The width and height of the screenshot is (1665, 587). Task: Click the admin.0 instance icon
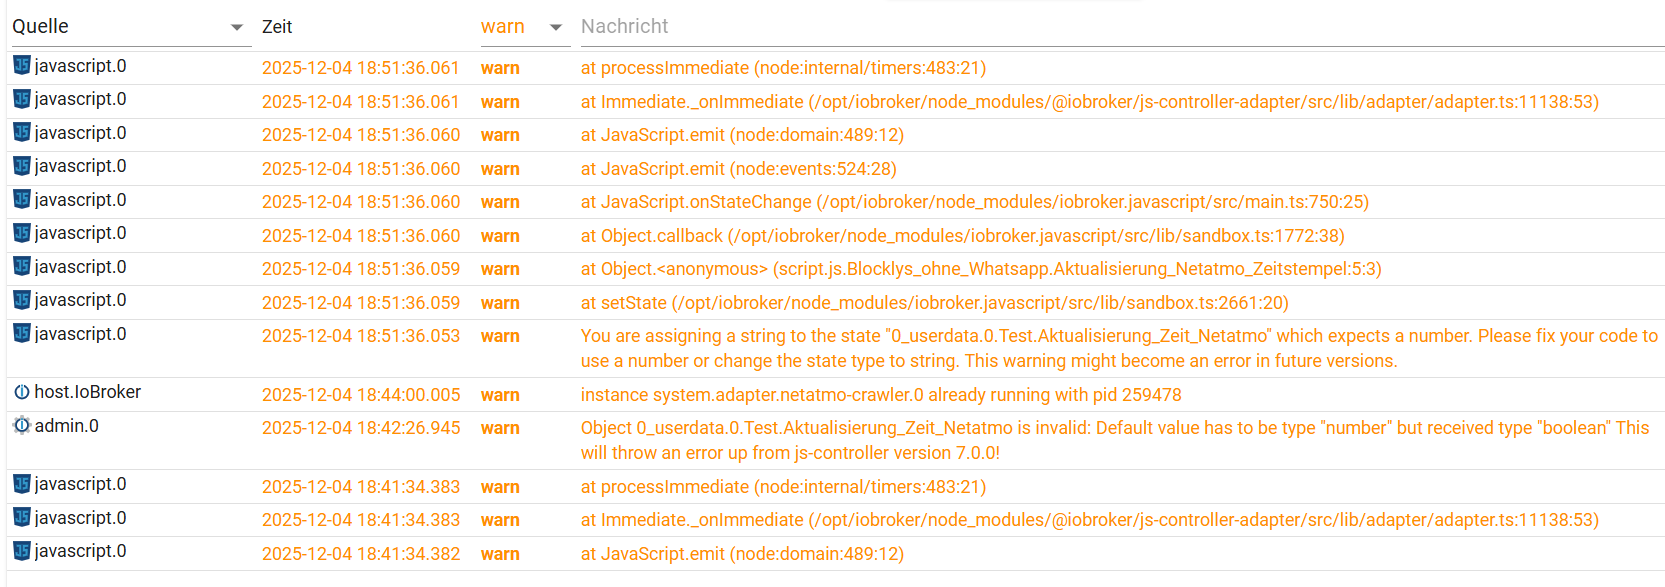click(x=22, y=425)
